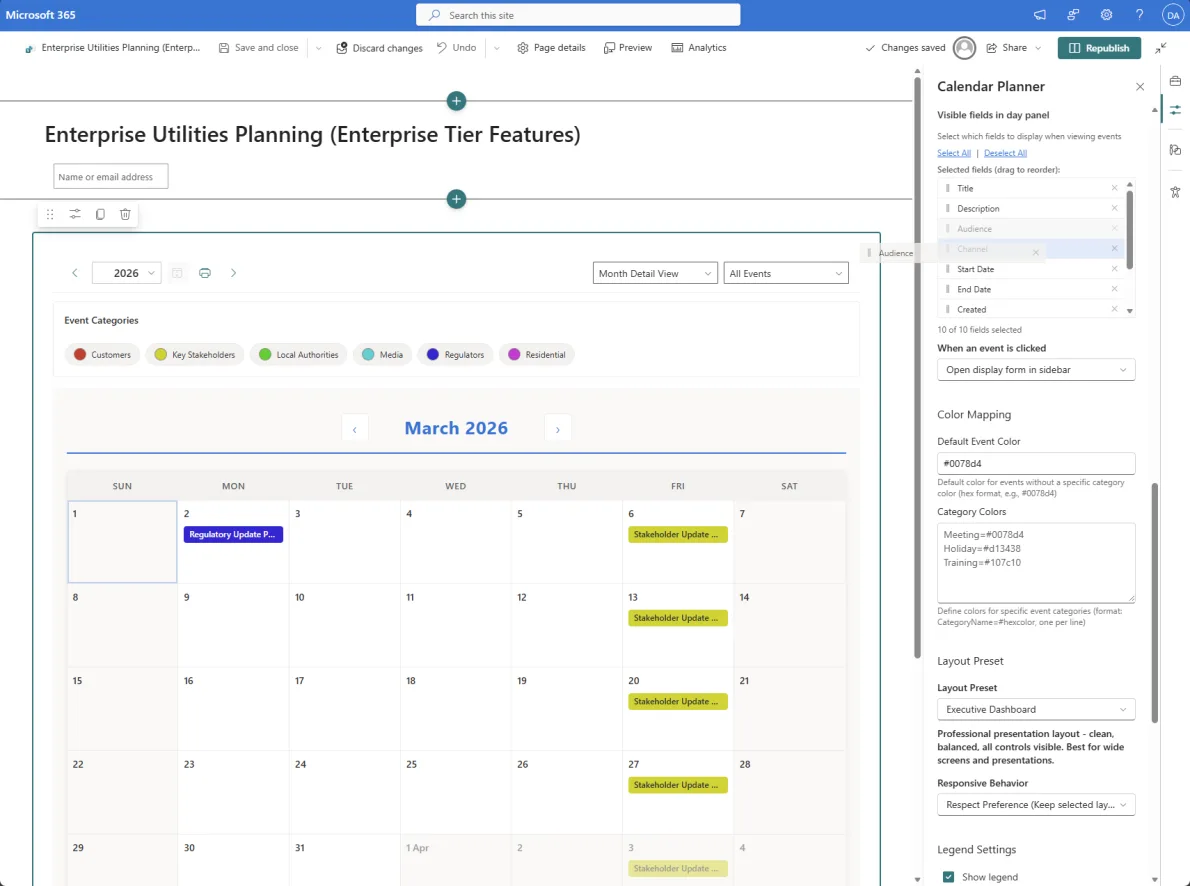
Task: Open the Month Detail View dropdown
Action: pos(654,272)
